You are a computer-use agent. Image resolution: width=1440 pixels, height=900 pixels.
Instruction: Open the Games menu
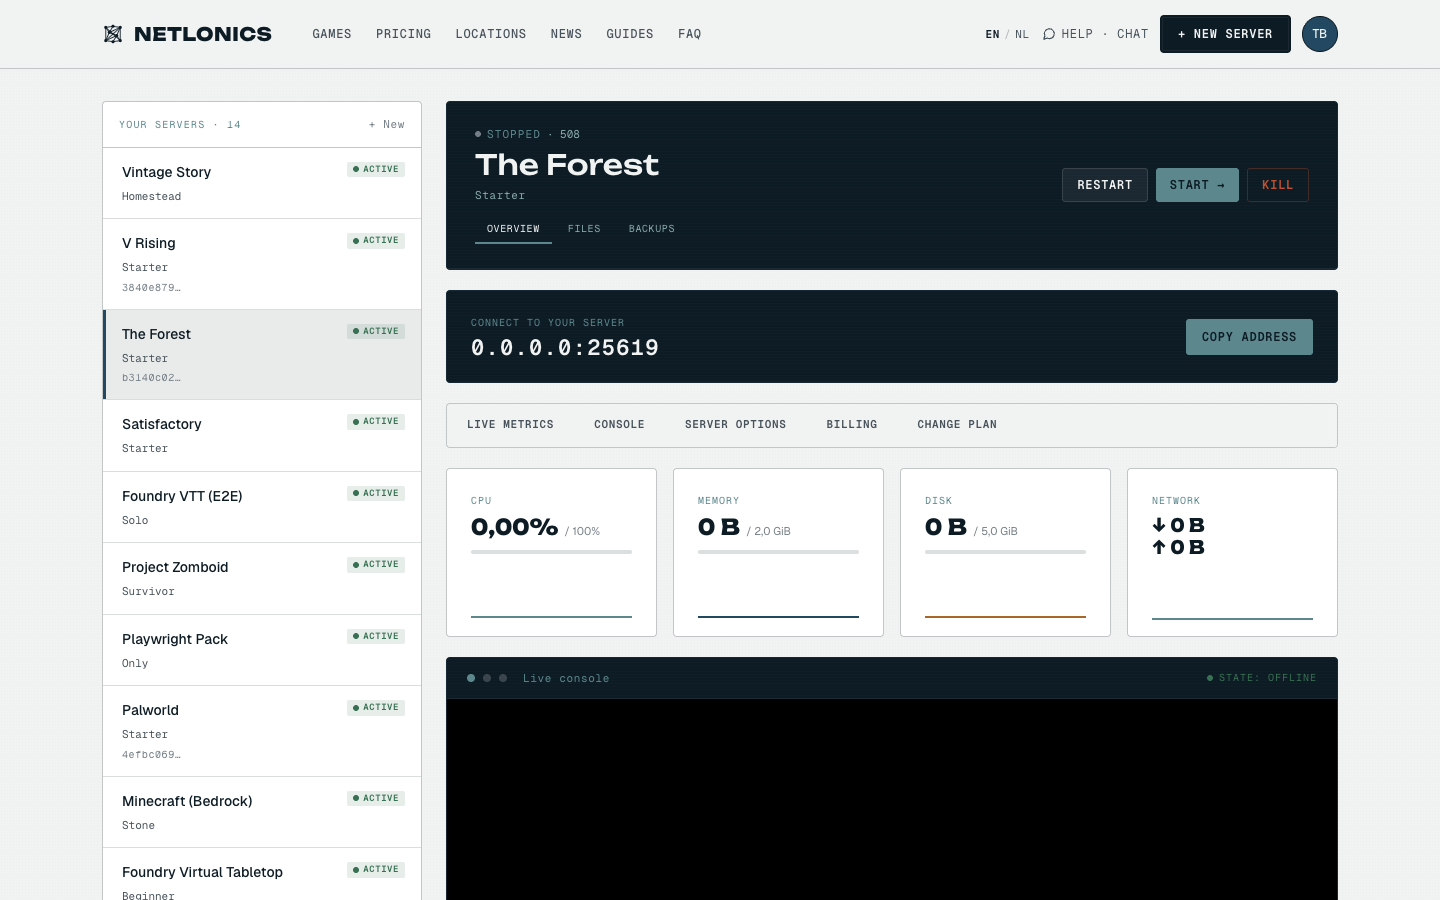pos(332,34)
